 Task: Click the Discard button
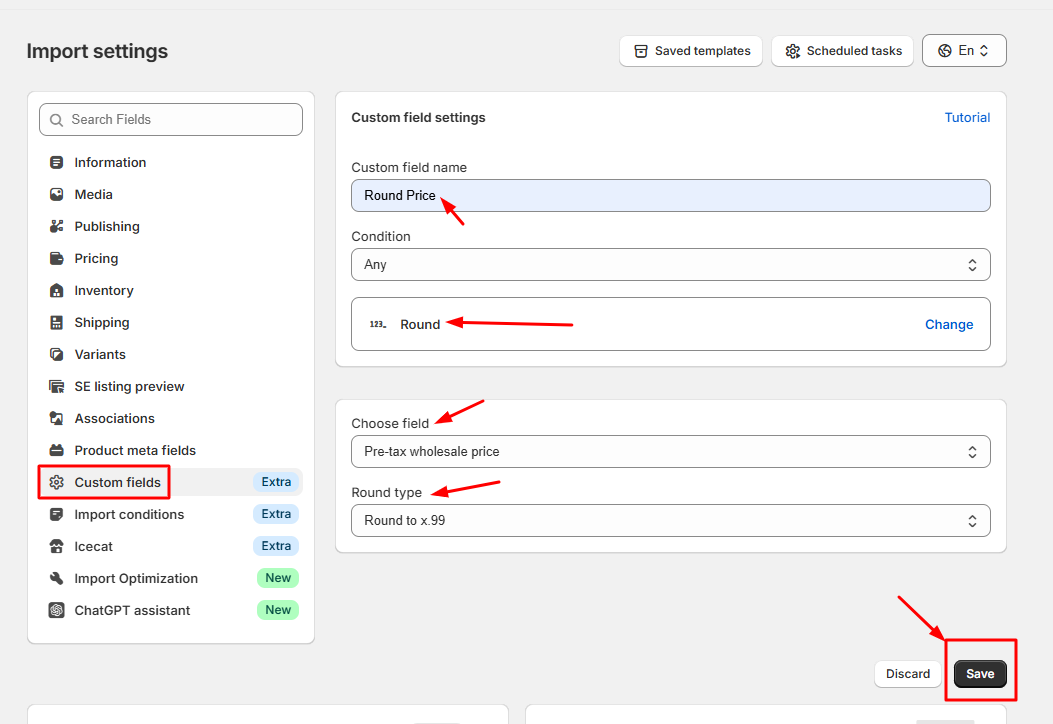click(x=907, y=674)
